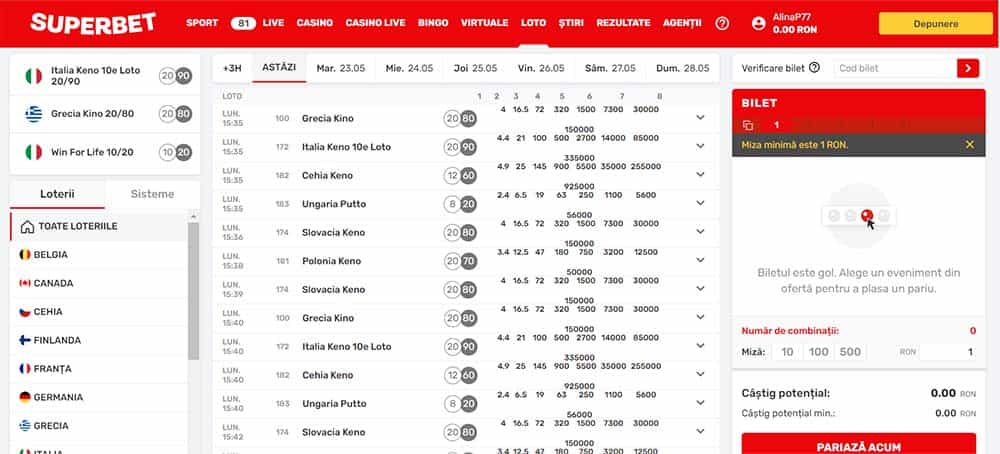The image size is (1000, 454).
Task: Expand the Italia Keno 10e Loto 15:35 draw
Action: tap(700, 146)
